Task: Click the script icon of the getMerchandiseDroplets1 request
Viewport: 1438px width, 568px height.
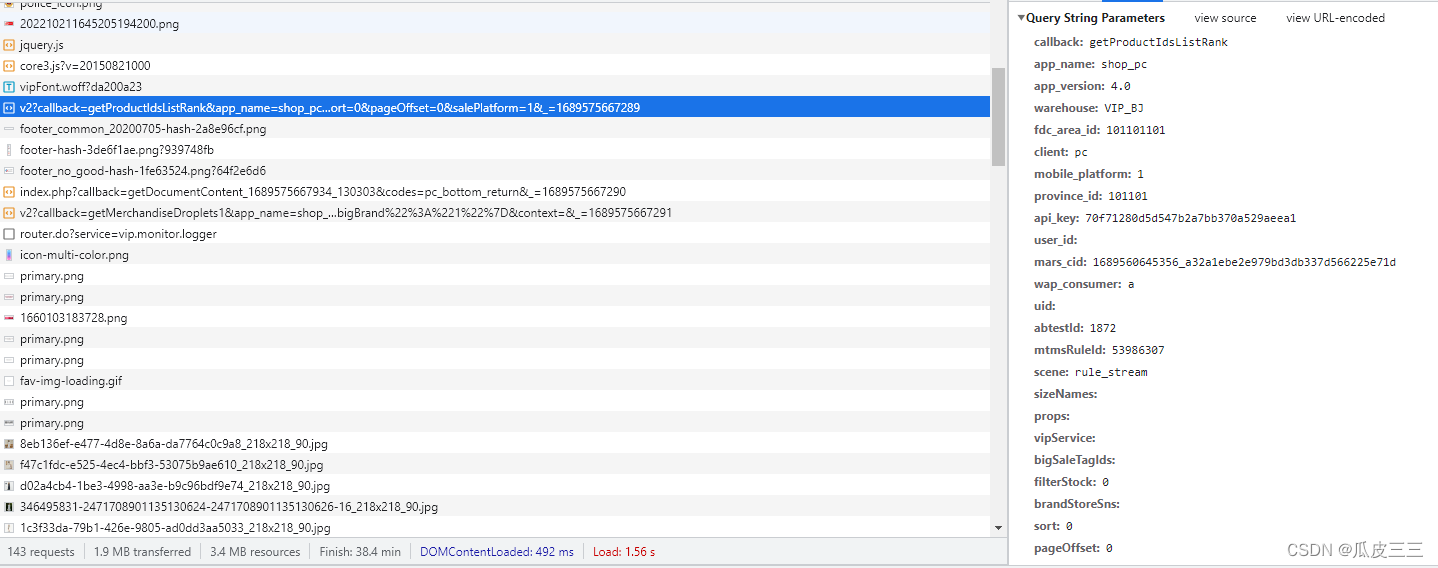Action: pos(9,213)
